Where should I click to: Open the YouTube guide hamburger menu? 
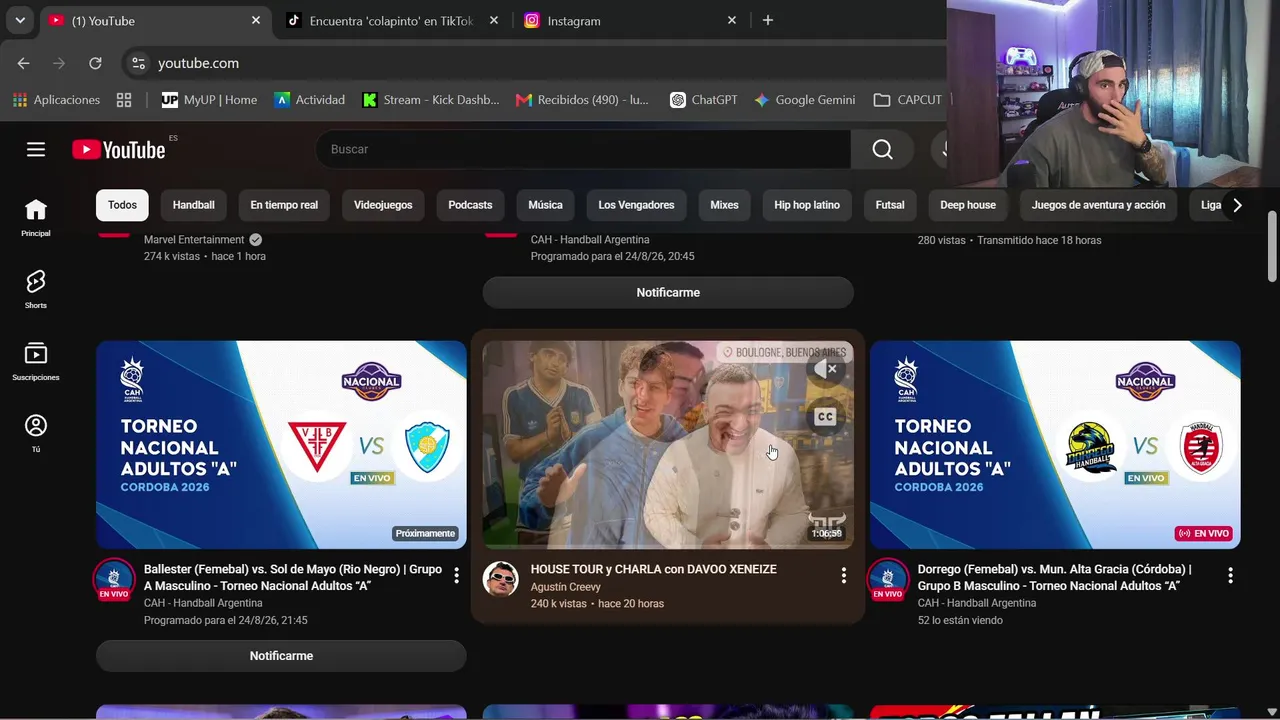tap(36, 149)
